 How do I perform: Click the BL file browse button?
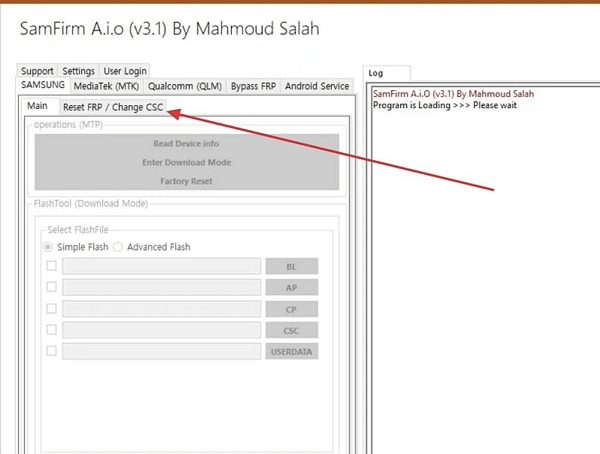tap(291, 267)
